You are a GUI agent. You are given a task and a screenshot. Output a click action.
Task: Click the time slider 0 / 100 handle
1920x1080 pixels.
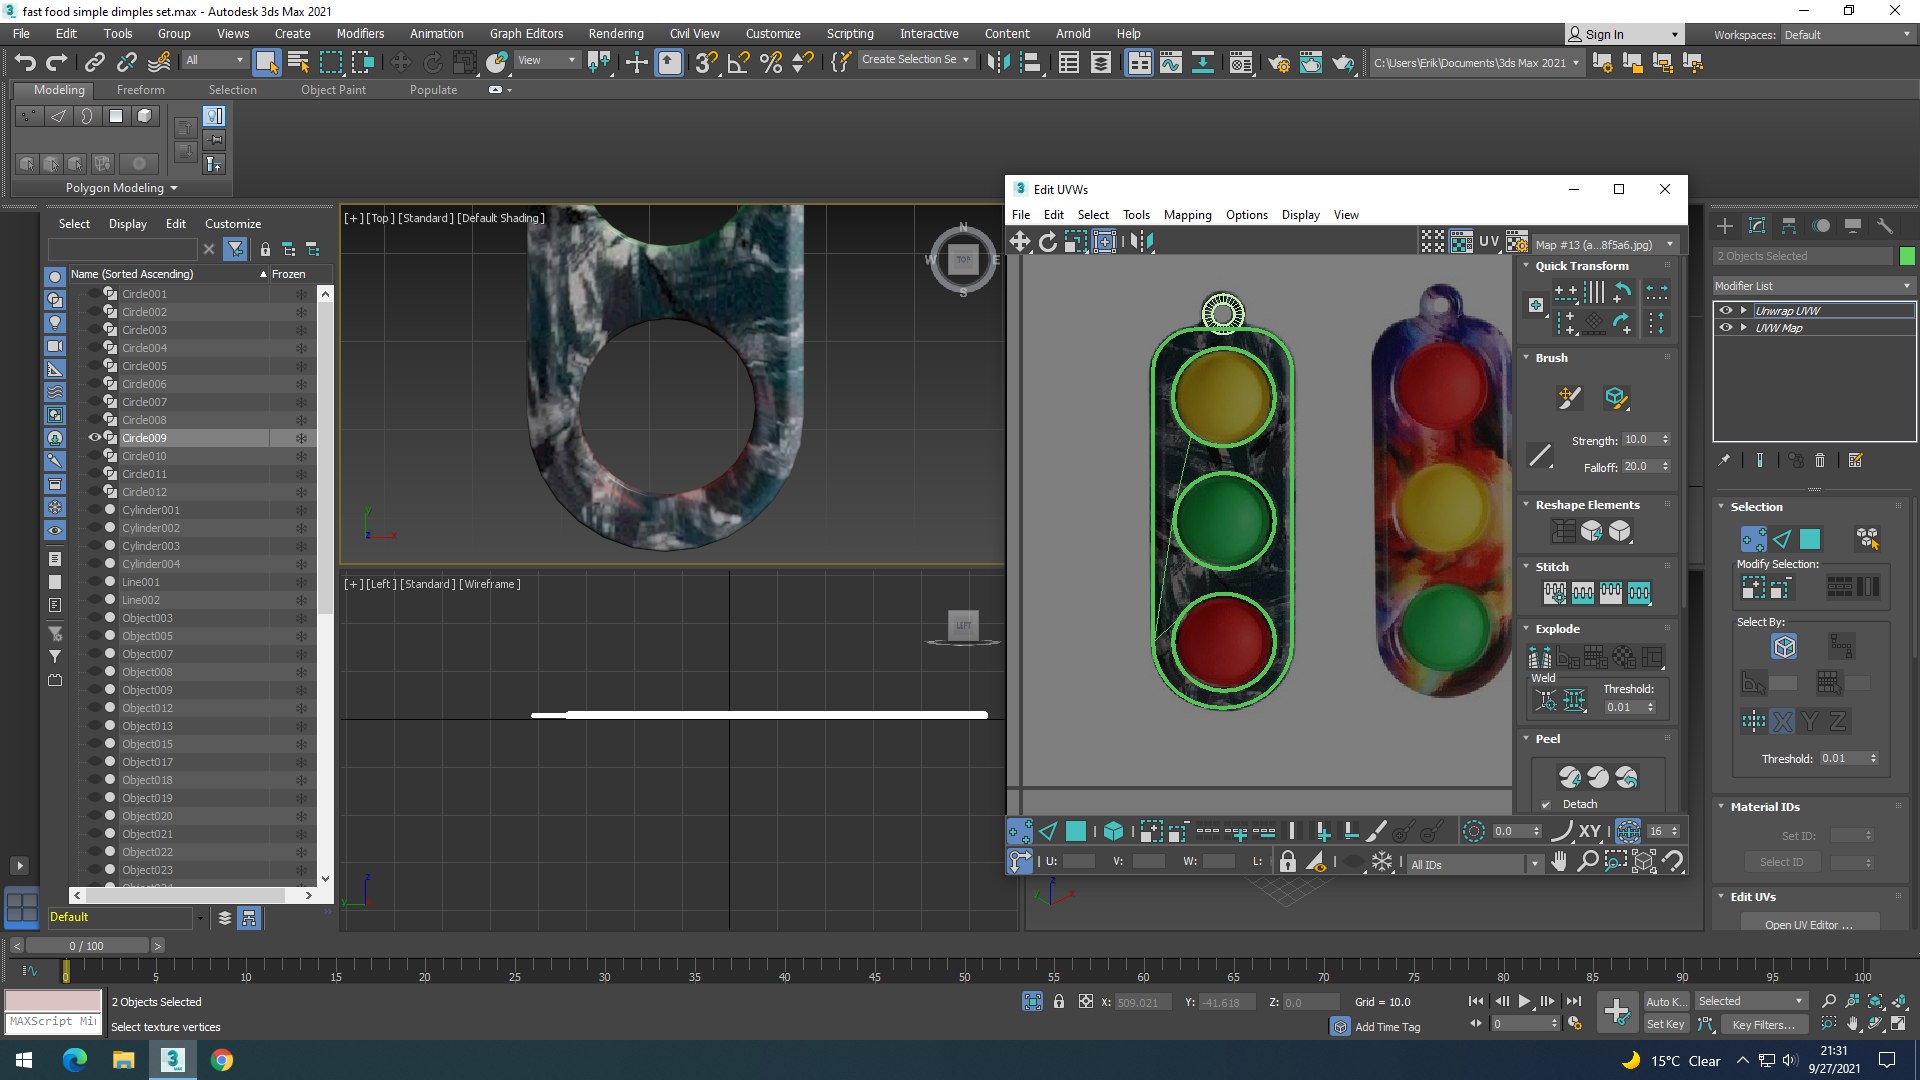(x=86, y=946)
